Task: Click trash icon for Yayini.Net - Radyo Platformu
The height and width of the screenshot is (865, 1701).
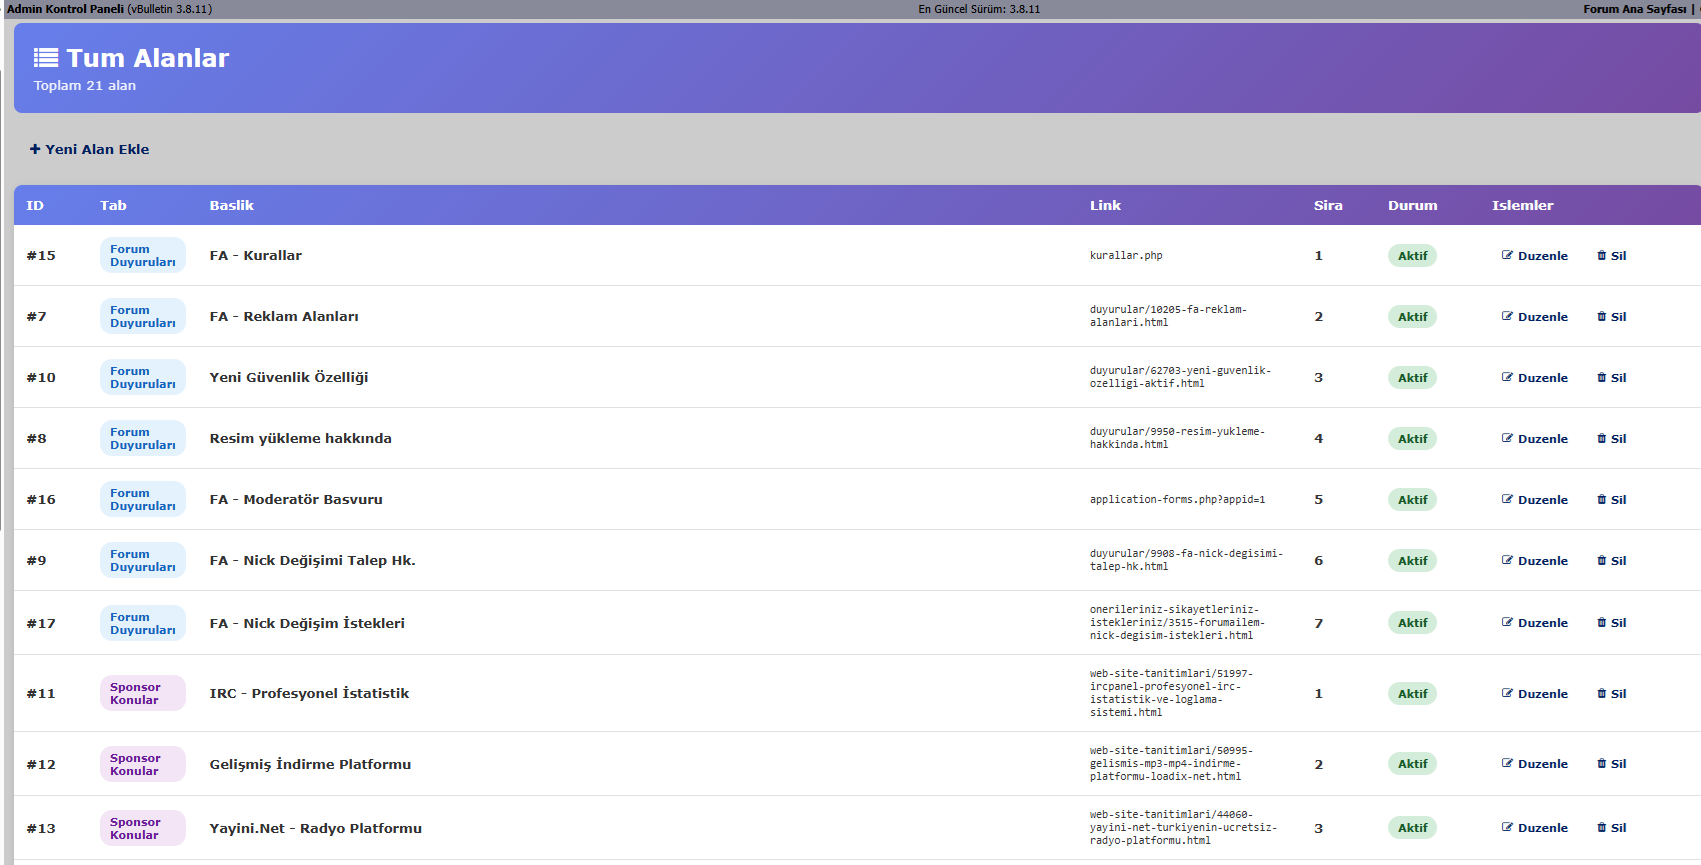Action: 1602,827
